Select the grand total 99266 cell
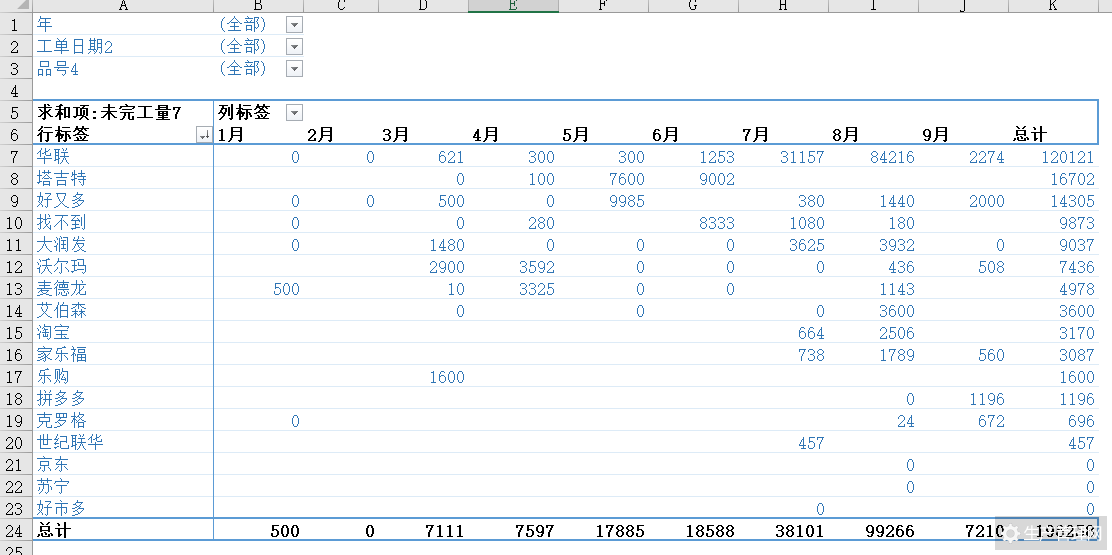Screen dimensions: 1112x555 tap(892, 529)
